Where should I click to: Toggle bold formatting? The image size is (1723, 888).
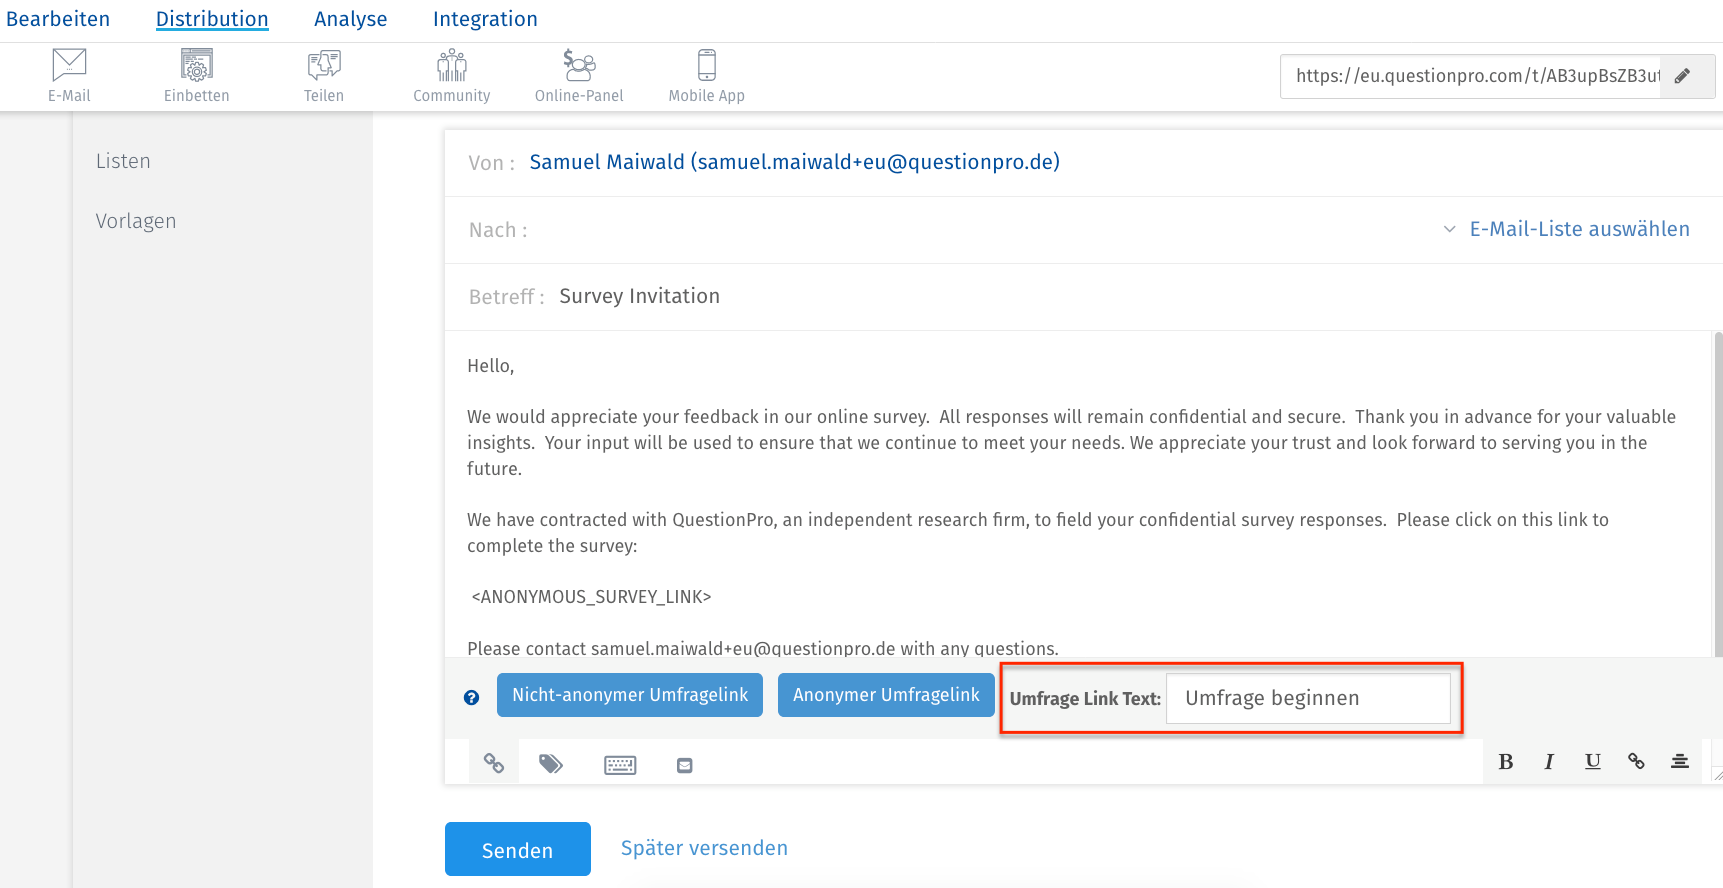[1506, 762]
